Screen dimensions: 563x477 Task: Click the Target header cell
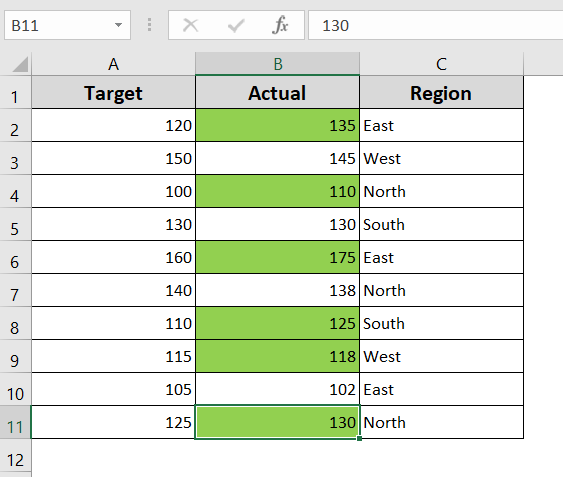click(113, 93)
